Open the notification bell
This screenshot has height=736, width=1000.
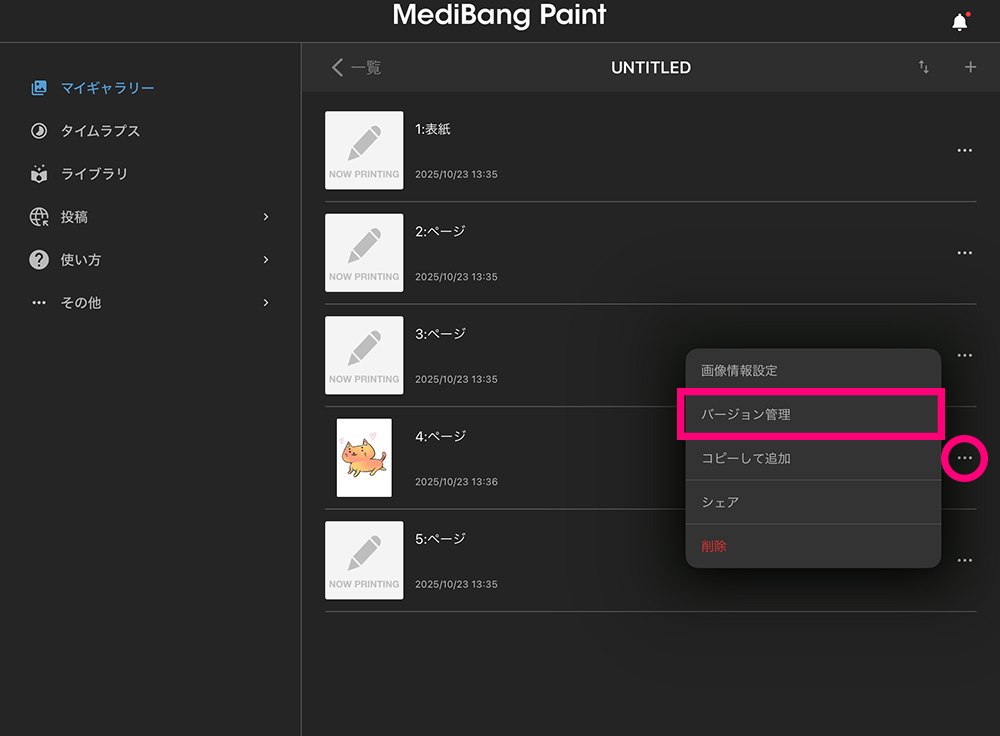[x=960, y=22]
